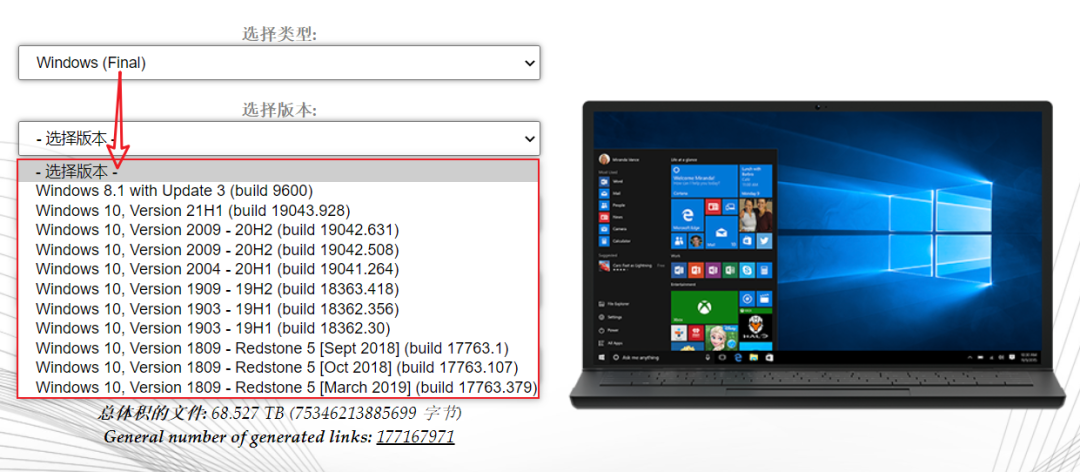Screen dimensions: 1080x472
Task: Pick Windows 10 Version 1909 19H2 option
Action: click(x=217, y=289)
